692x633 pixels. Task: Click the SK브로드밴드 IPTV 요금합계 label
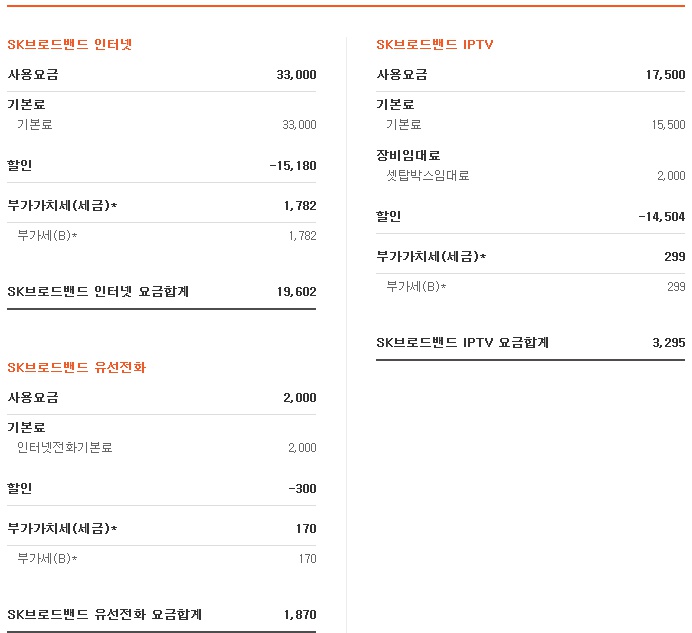[462, 343]
